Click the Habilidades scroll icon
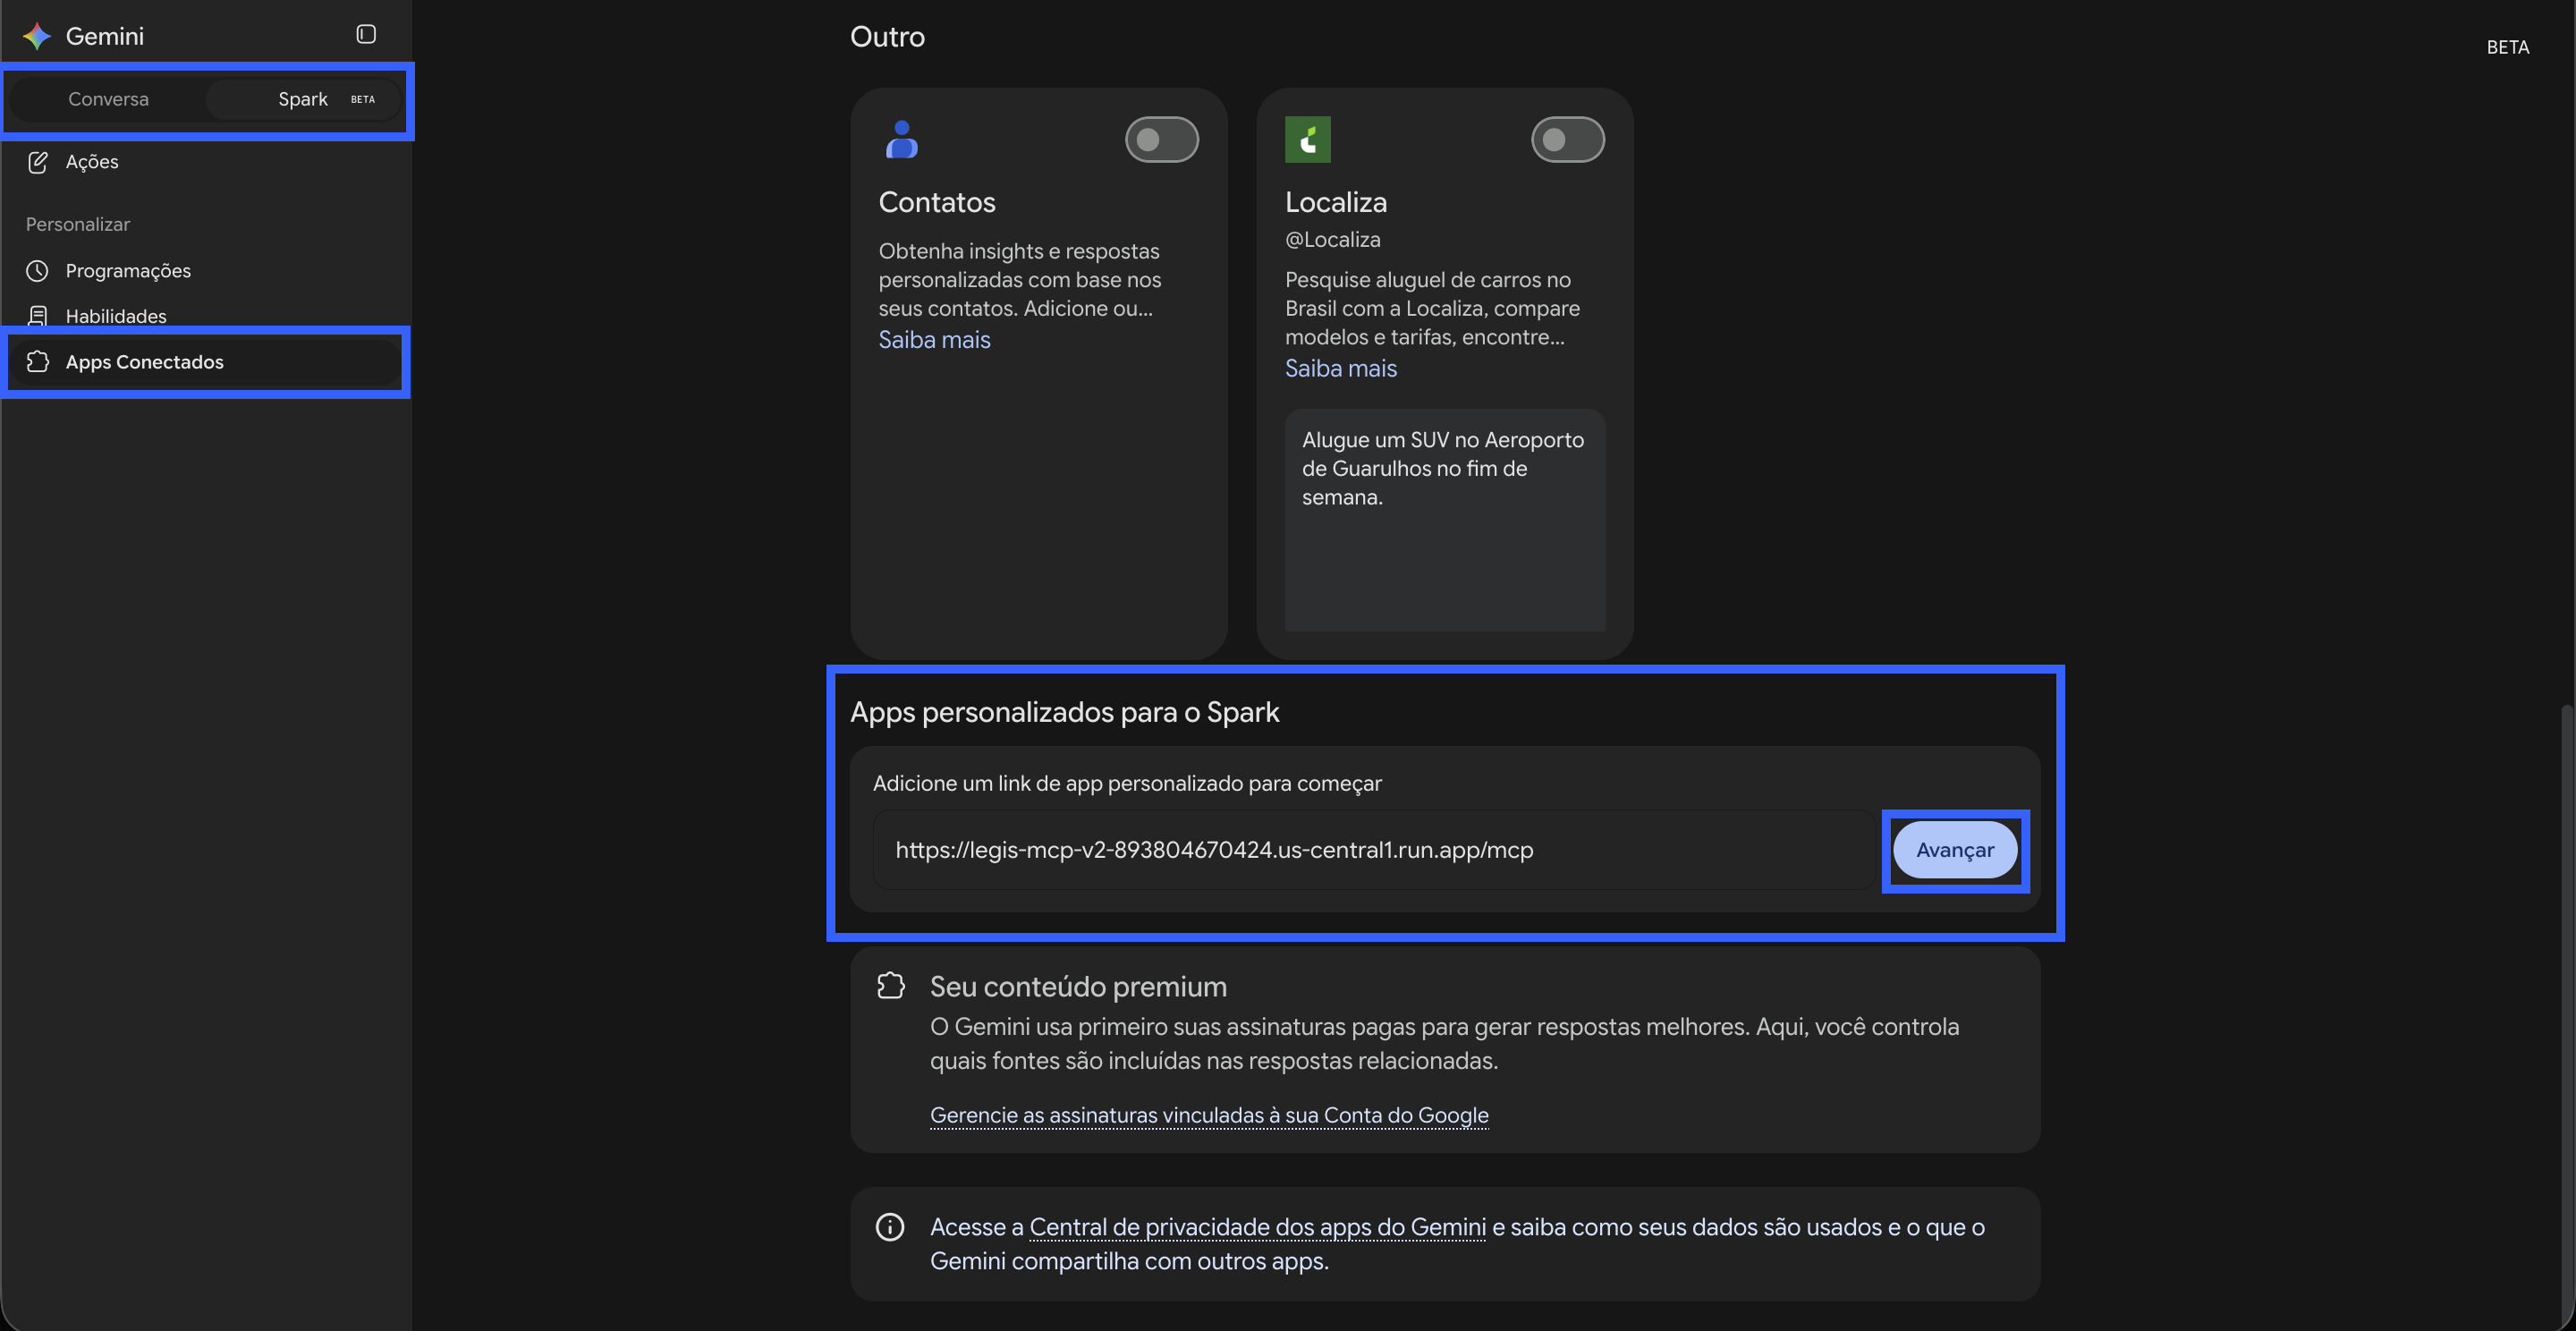Viewport: 2576px width, 1331px height. pos(38,316)
